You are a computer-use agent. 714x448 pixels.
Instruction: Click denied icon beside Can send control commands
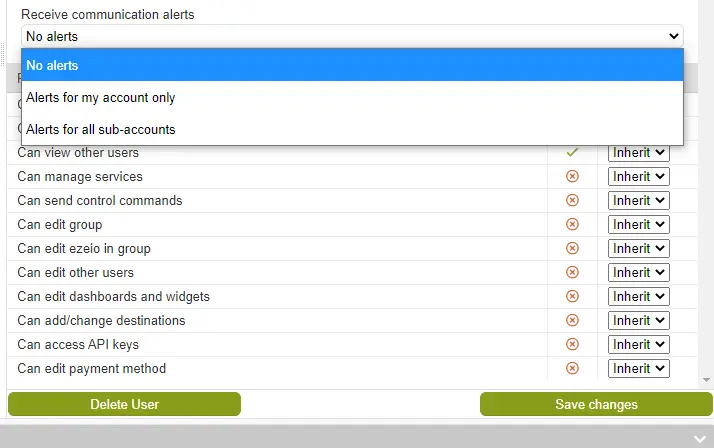(572, 200)
